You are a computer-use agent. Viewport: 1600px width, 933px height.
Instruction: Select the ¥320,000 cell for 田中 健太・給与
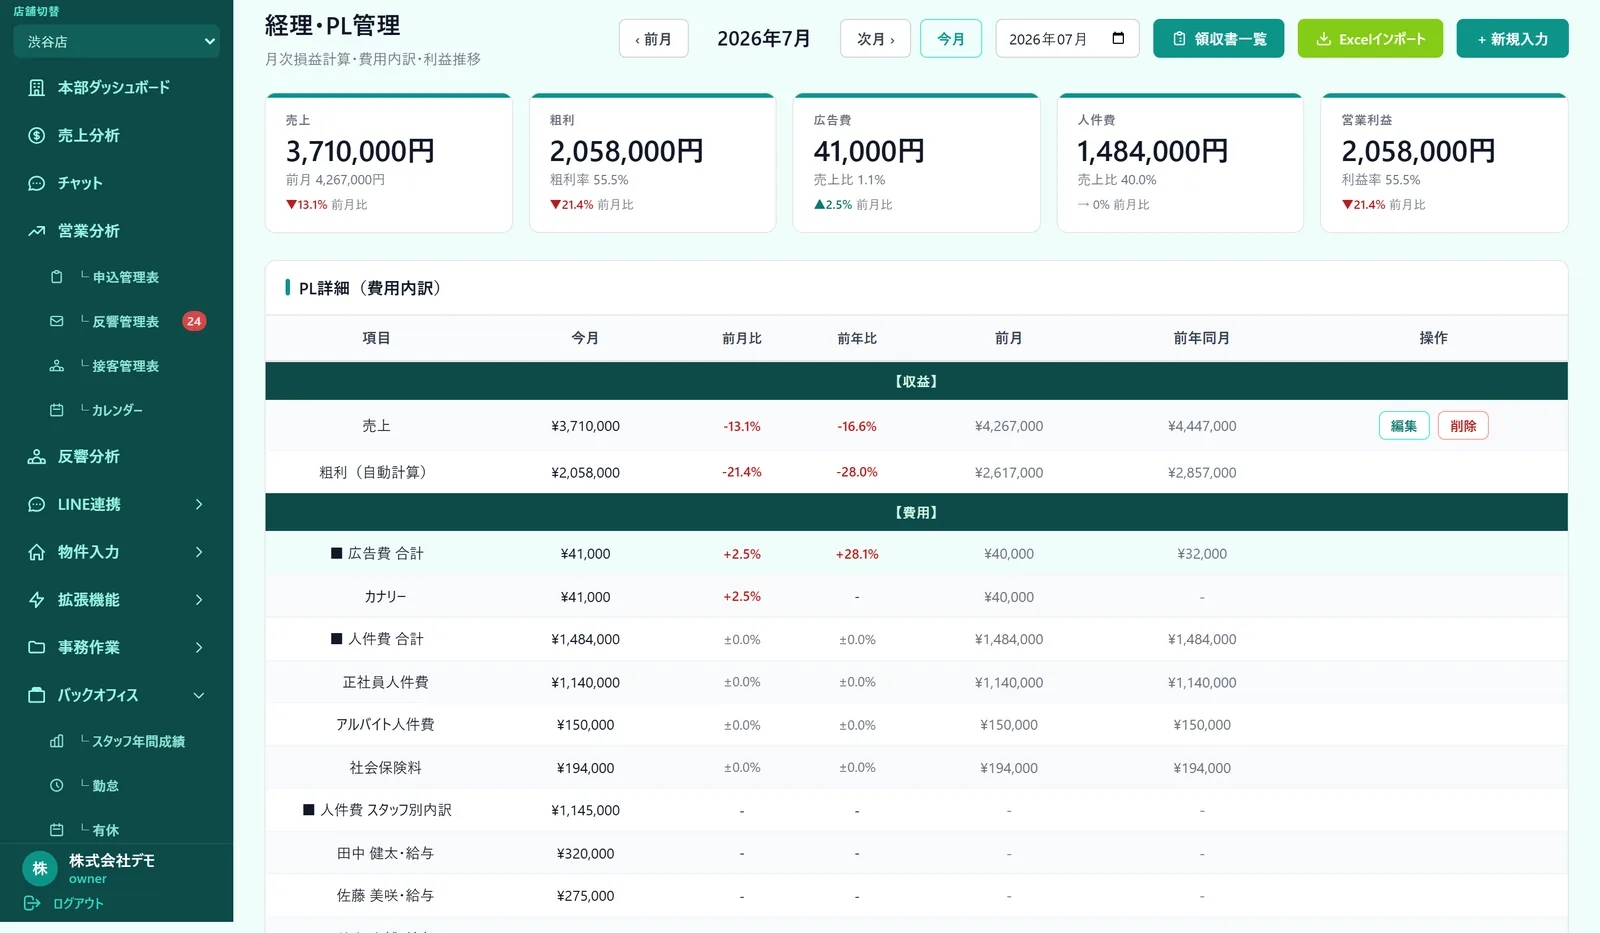point(585,853)
